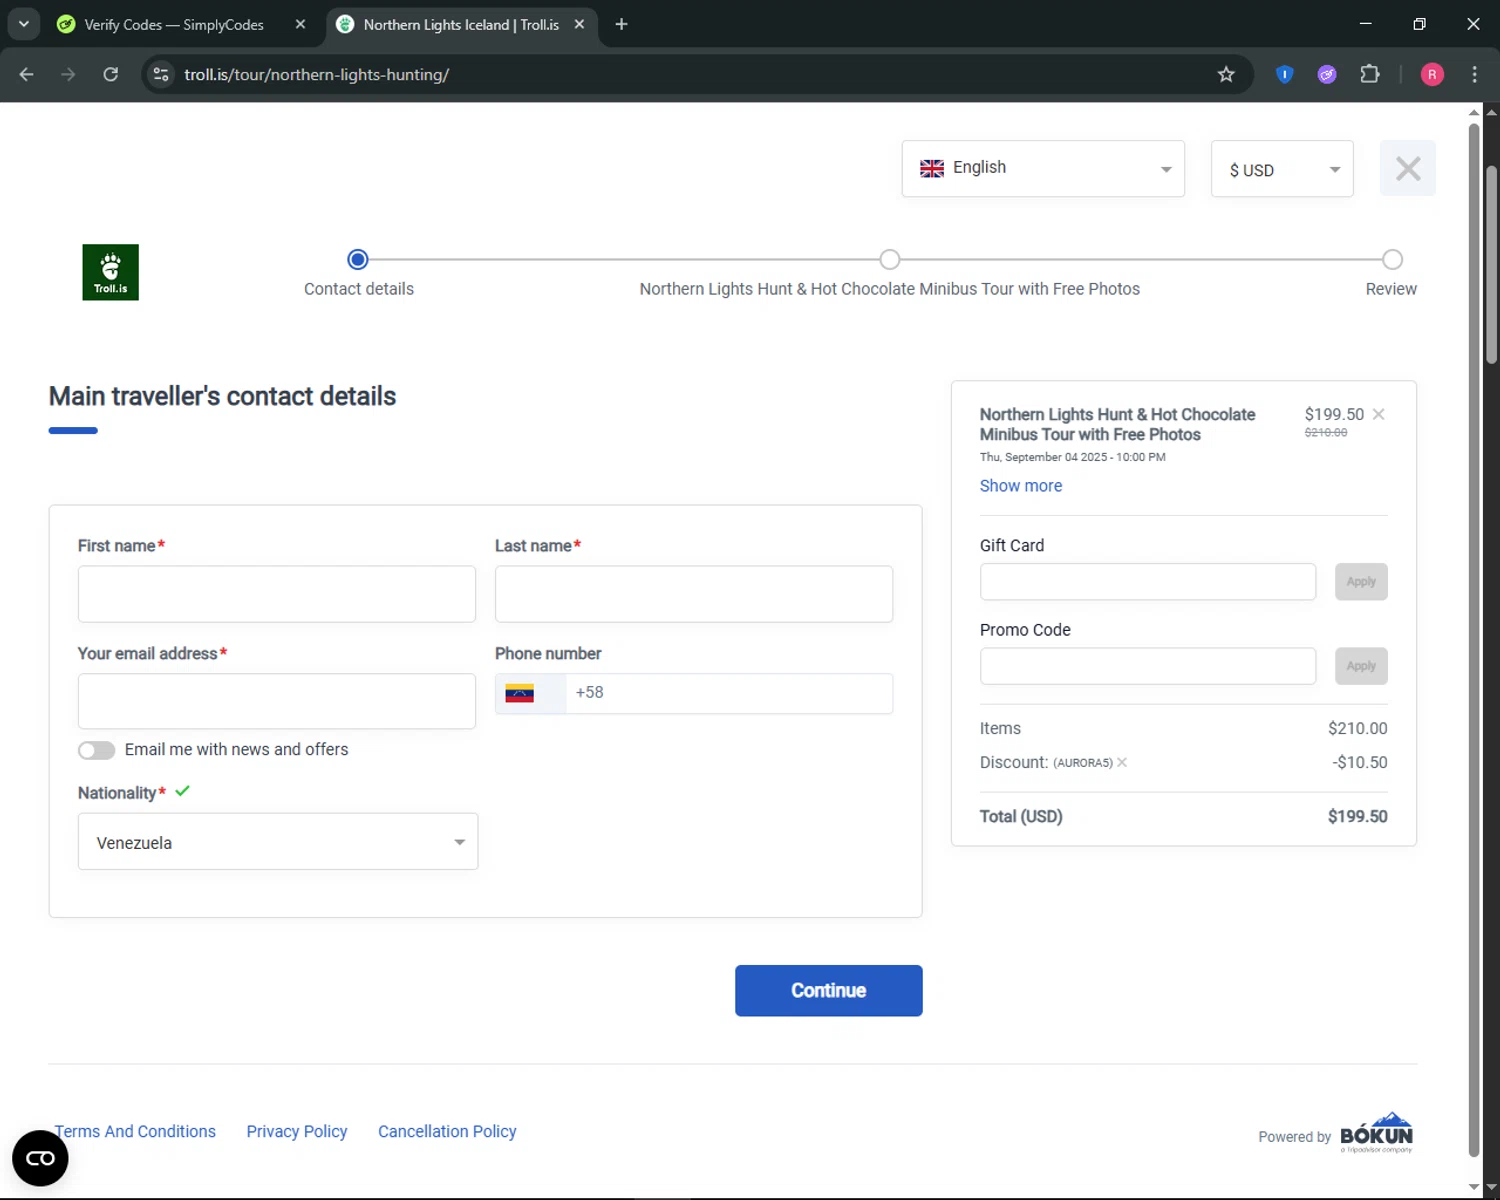Image resolution: width=1500 pixels, height=1200 pixels.
Task: Select the Northern Lights Hunt tour step
Action: pyautogui.click(x=890, y=260)
